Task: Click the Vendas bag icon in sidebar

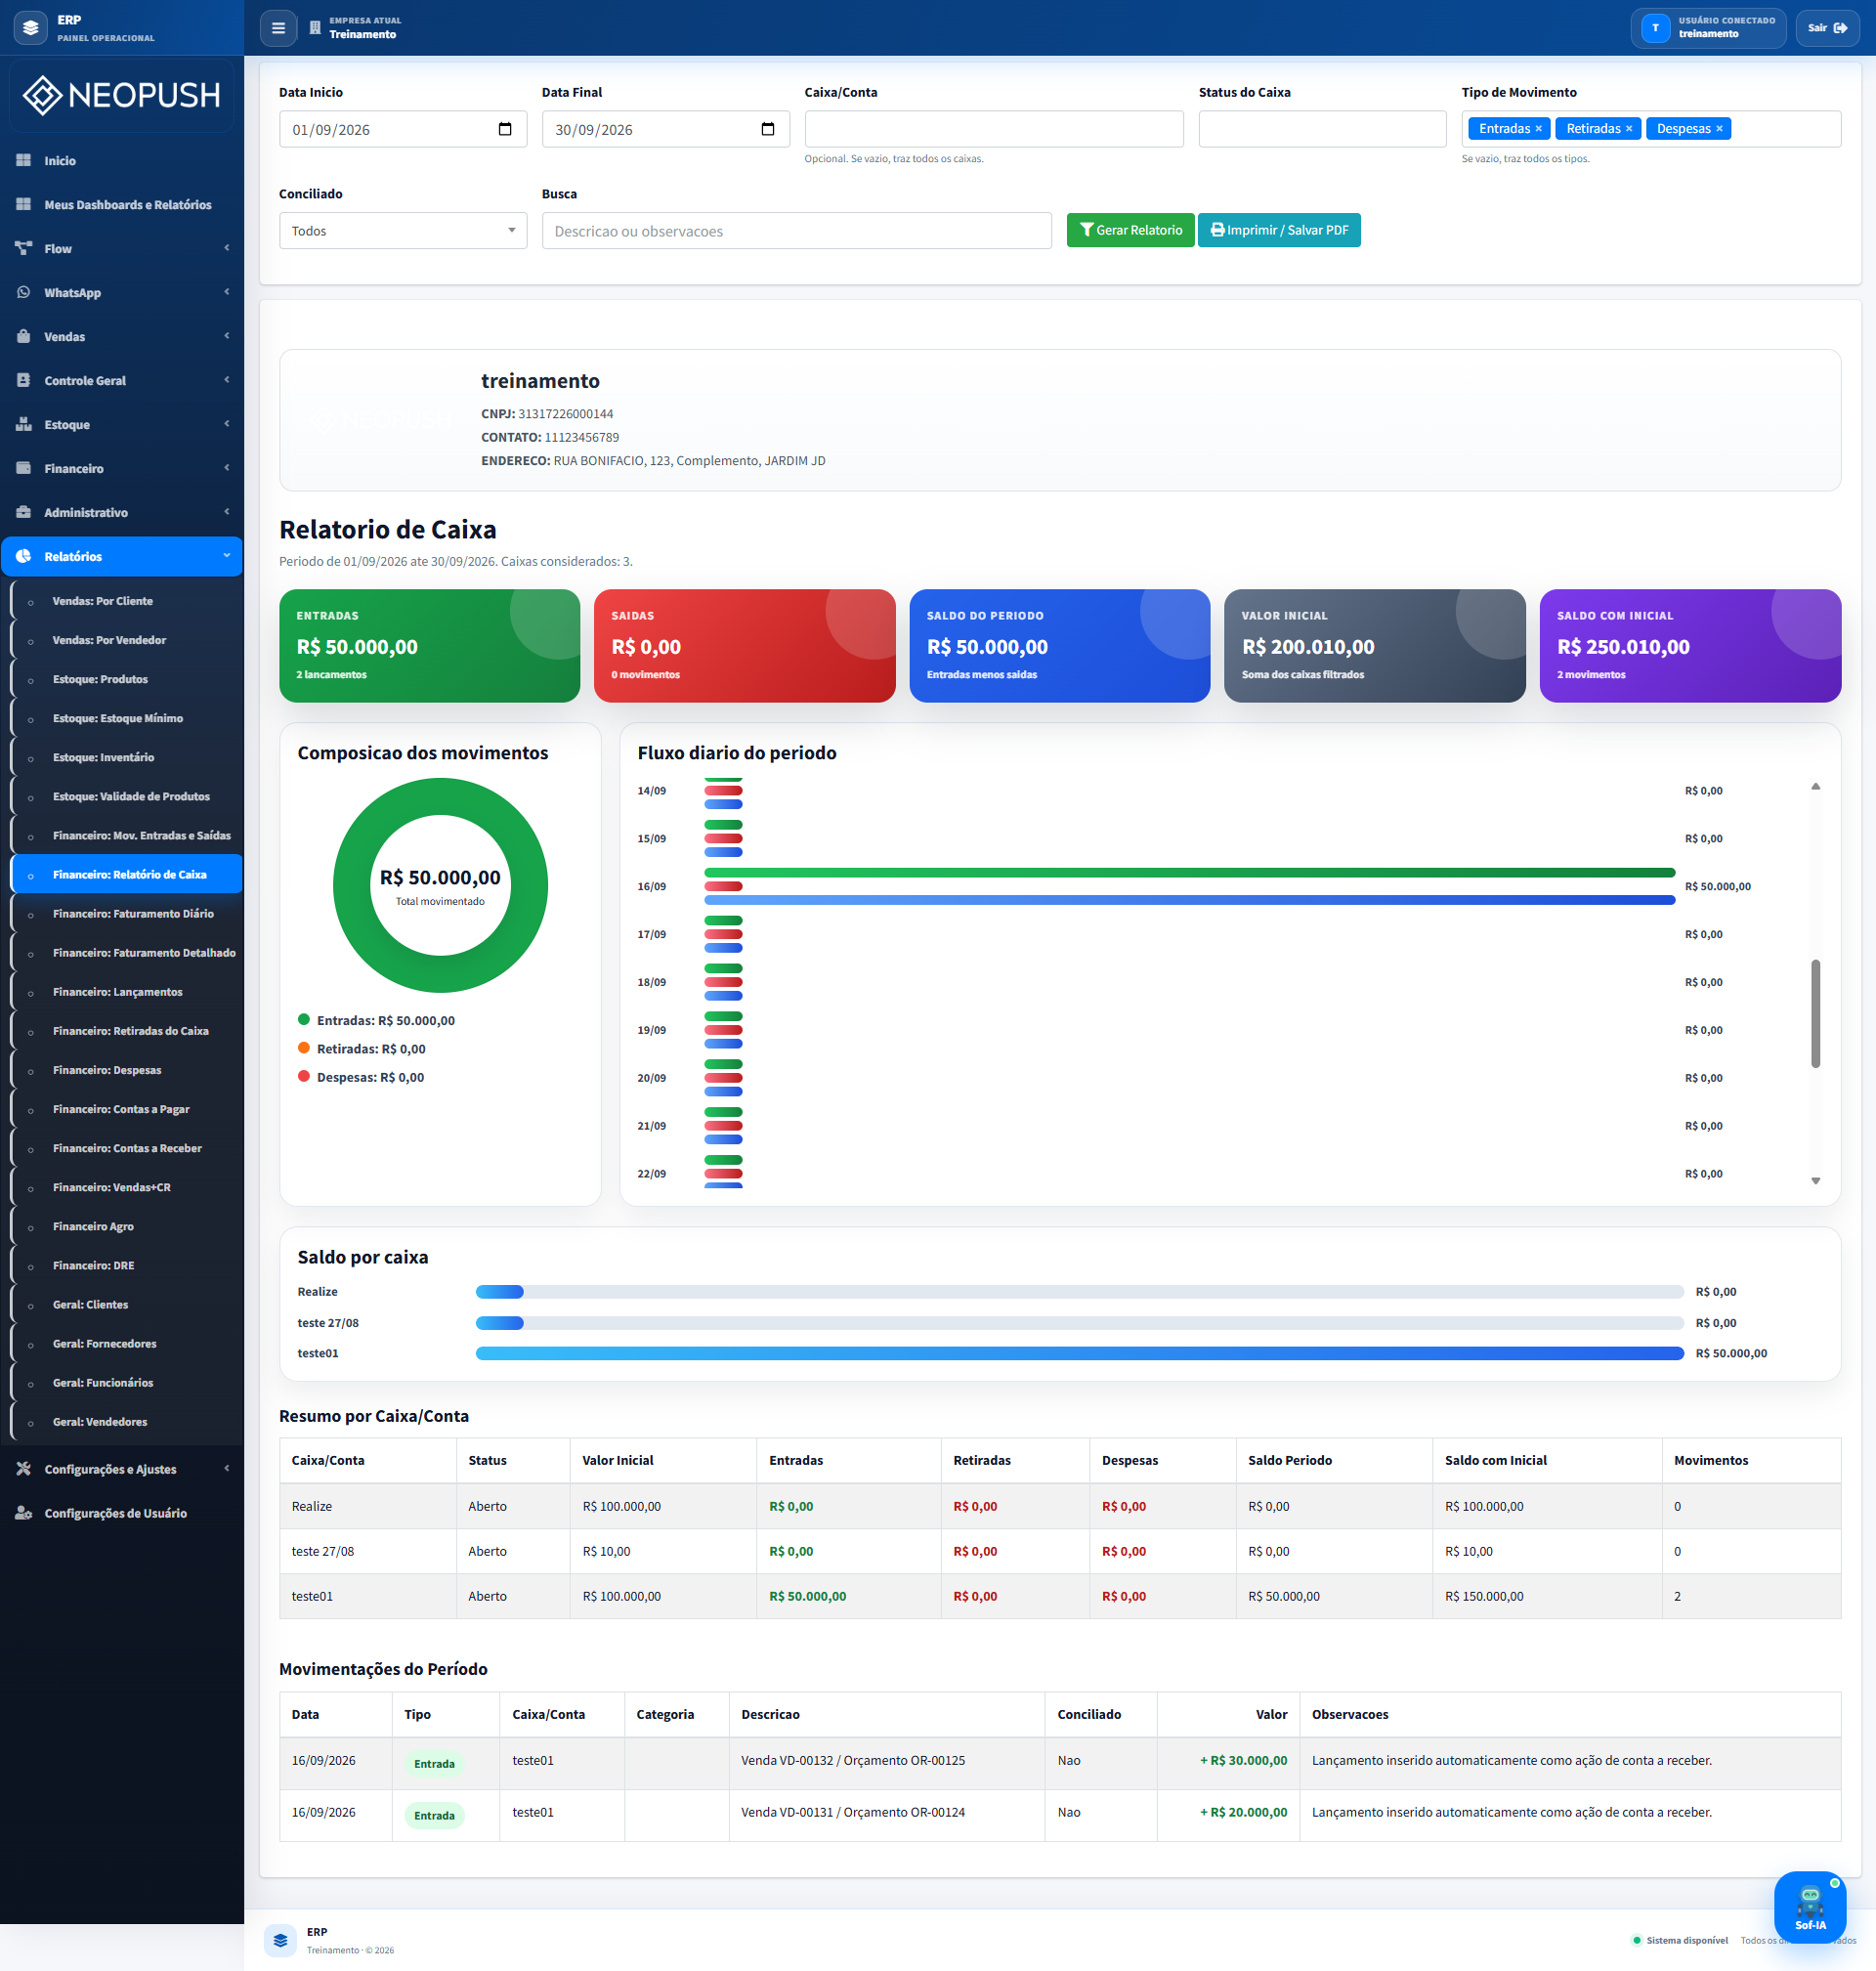Action: click(x=24, y=337)
